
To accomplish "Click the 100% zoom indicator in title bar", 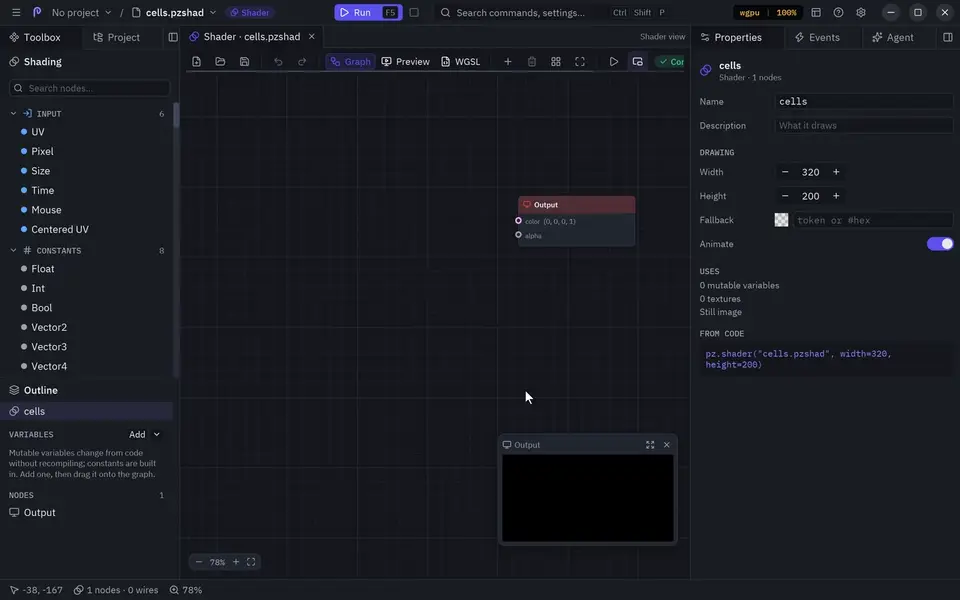I will 786,12.
